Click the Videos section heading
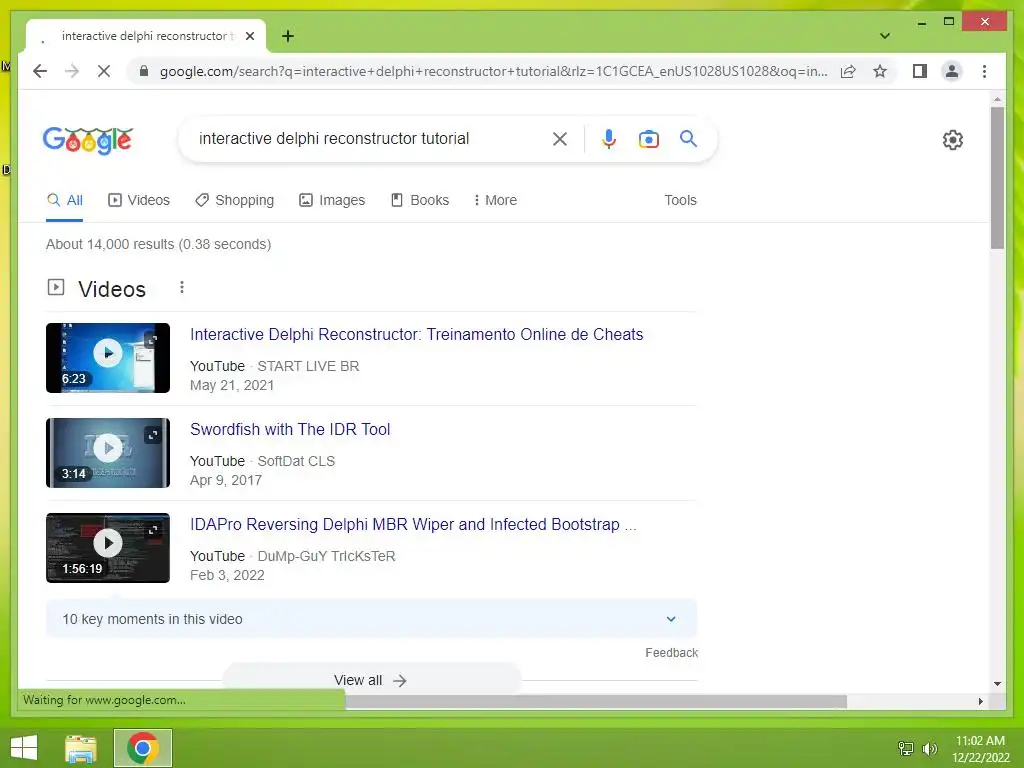The image size is (1024, 768). [112, 289]
